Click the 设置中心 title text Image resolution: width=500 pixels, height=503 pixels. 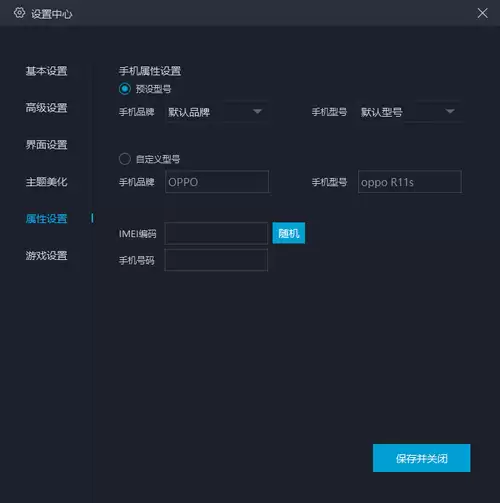pyautogui.click(x=52, y=14)
